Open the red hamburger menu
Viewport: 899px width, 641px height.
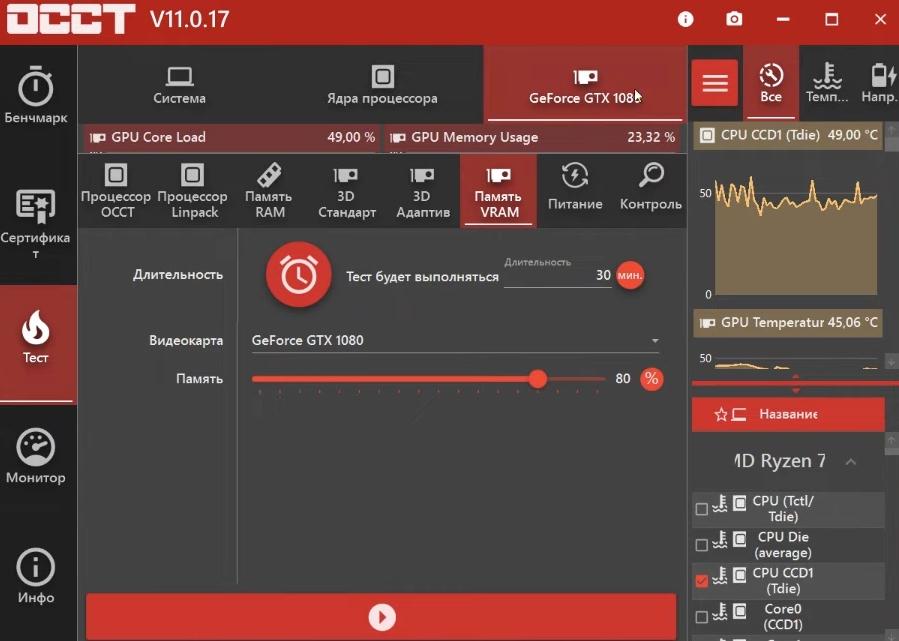[x=715, y=83]
